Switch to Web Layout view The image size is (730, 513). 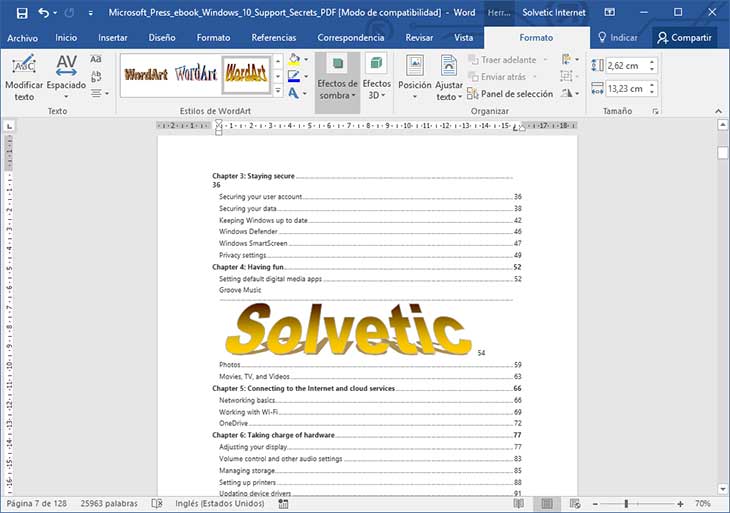coord(575,504)
